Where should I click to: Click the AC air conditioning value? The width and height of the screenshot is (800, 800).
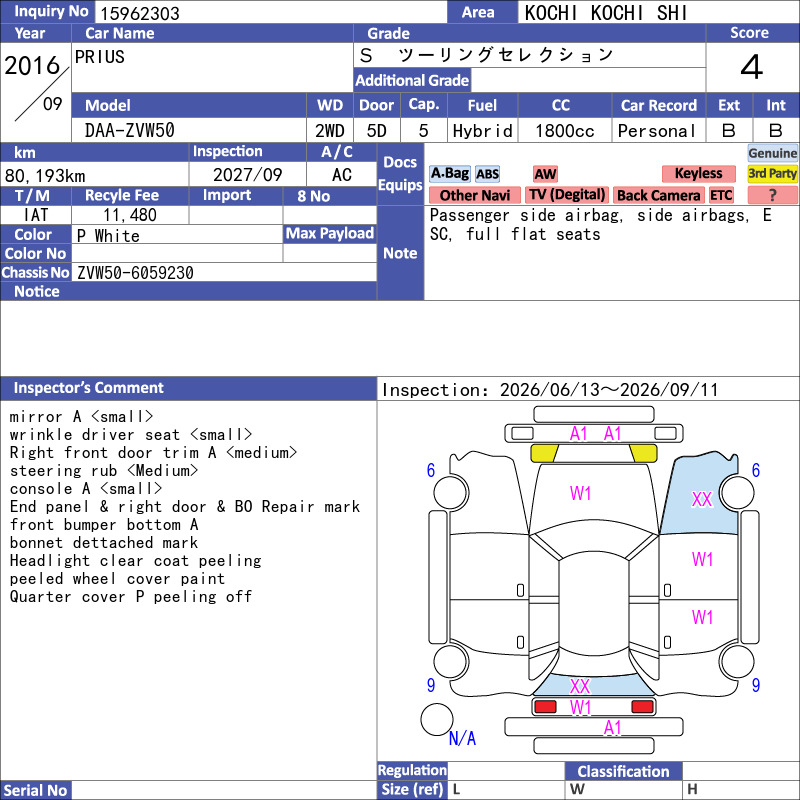point(341,175)
